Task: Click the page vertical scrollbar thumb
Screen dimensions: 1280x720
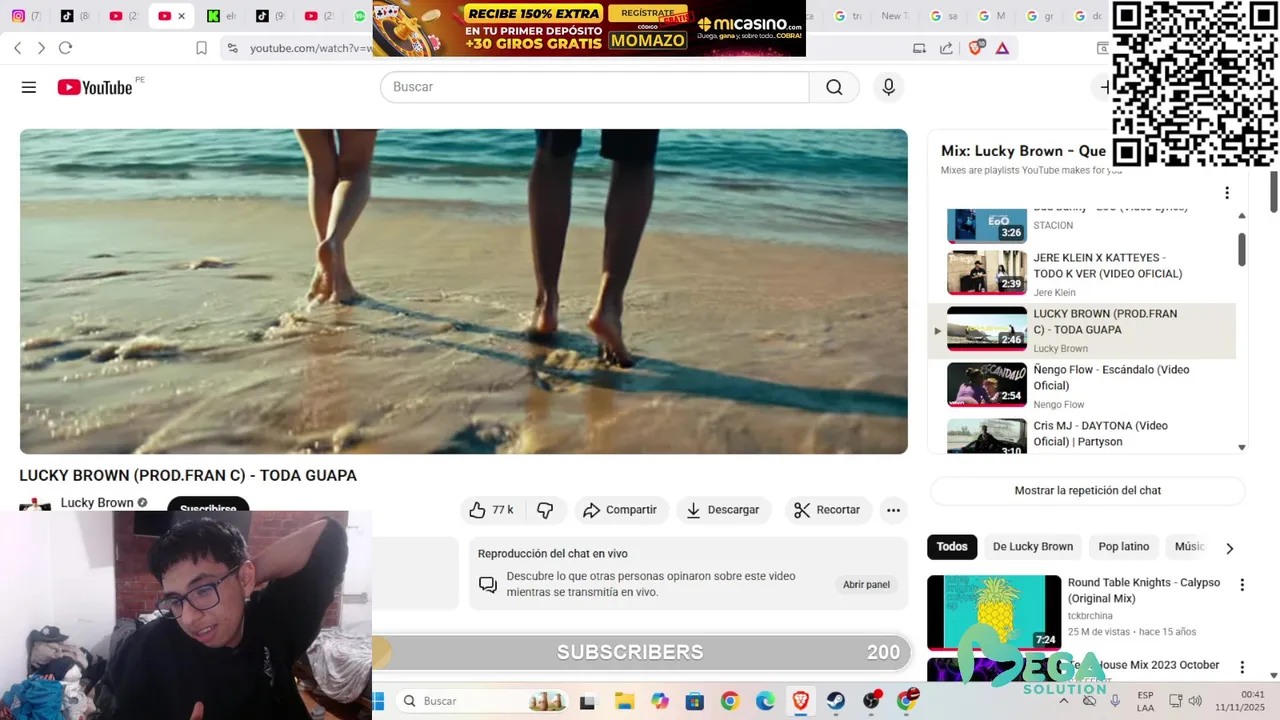Action: [x=1274, y=190]
